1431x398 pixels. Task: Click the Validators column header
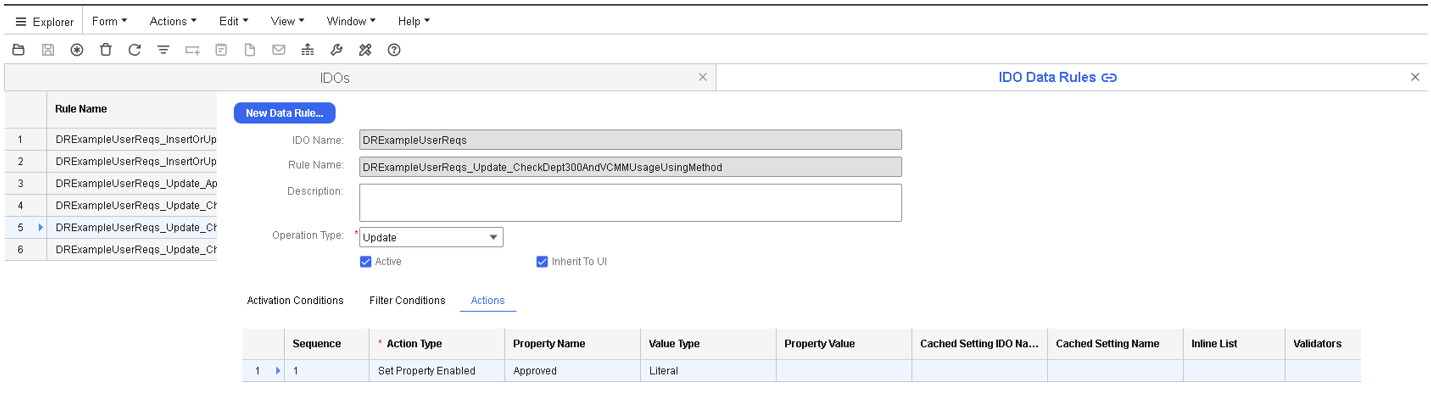(1323, 343)
